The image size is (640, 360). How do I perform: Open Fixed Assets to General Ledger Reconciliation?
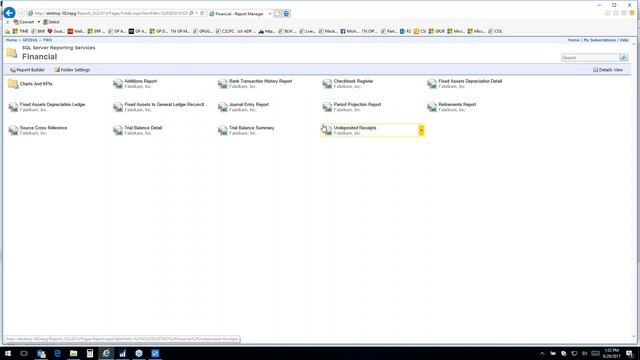point(165,104)
